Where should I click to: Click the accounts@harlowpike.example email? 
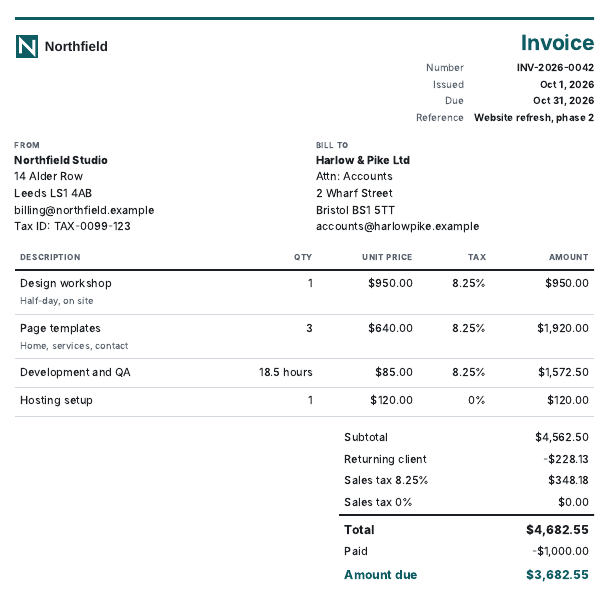coord(398,226)
